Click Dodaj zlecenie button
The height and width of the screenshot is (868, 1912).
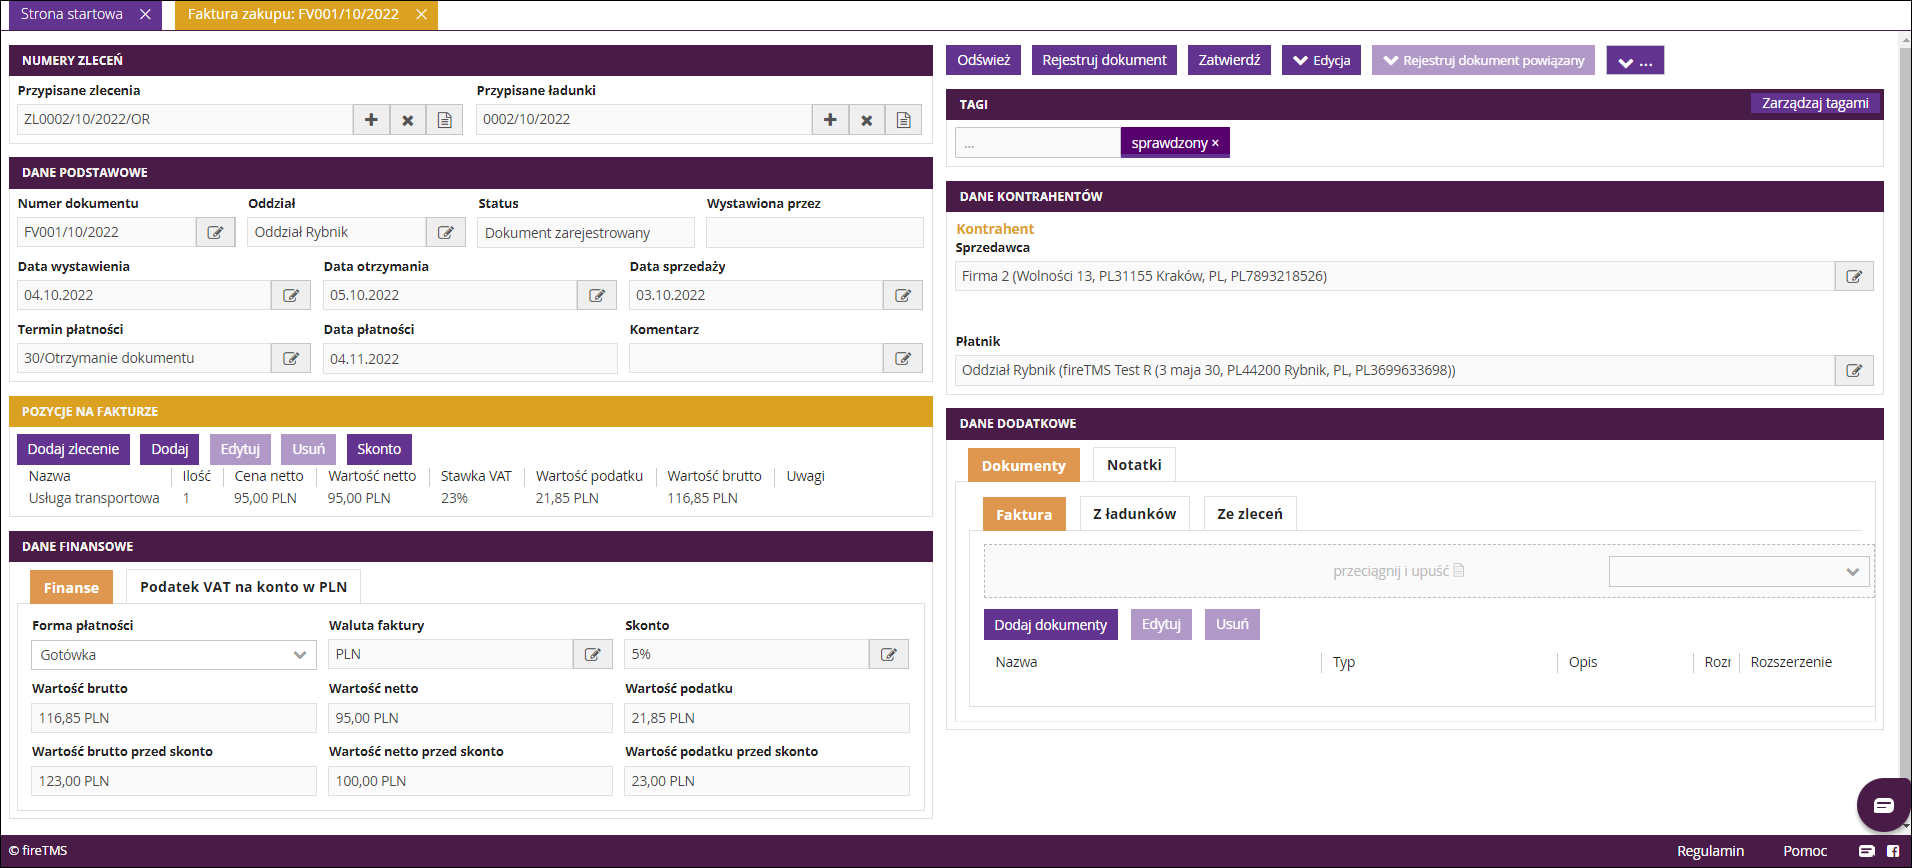(73, 449)
